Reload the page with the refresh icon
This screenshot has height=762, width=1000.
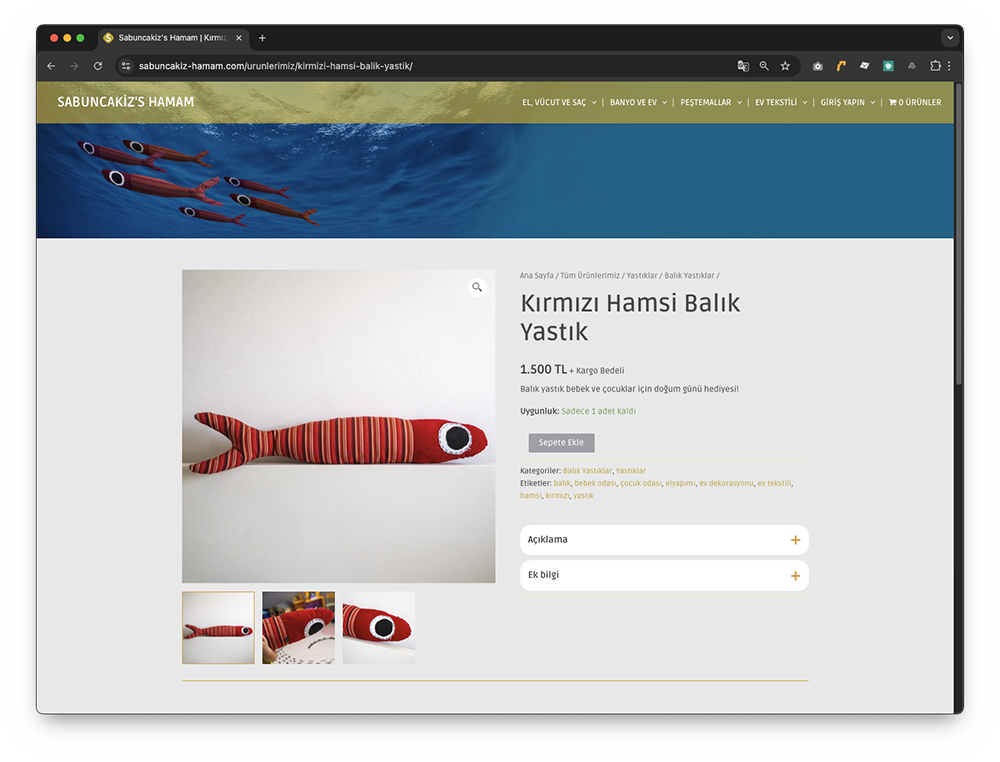[98, 66]
